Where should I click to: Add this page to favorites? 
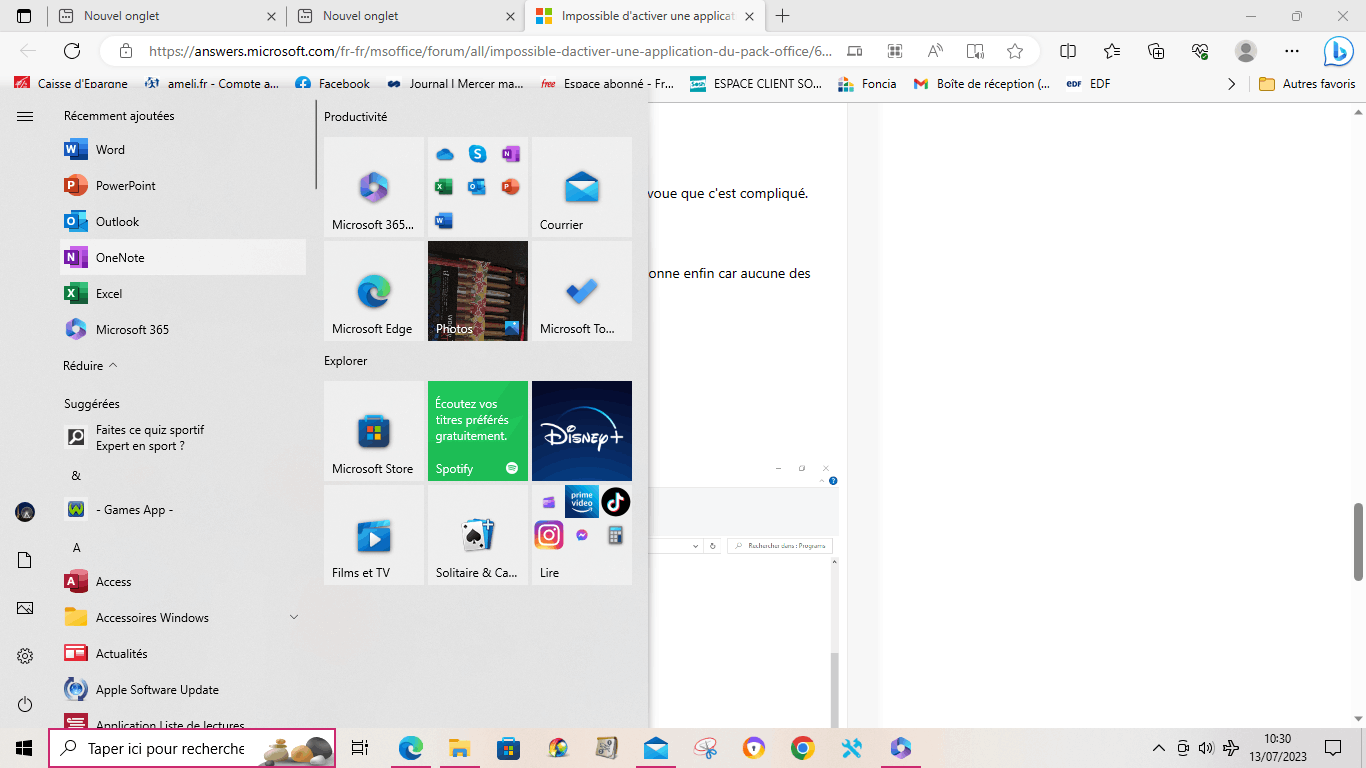point(1015,51)
